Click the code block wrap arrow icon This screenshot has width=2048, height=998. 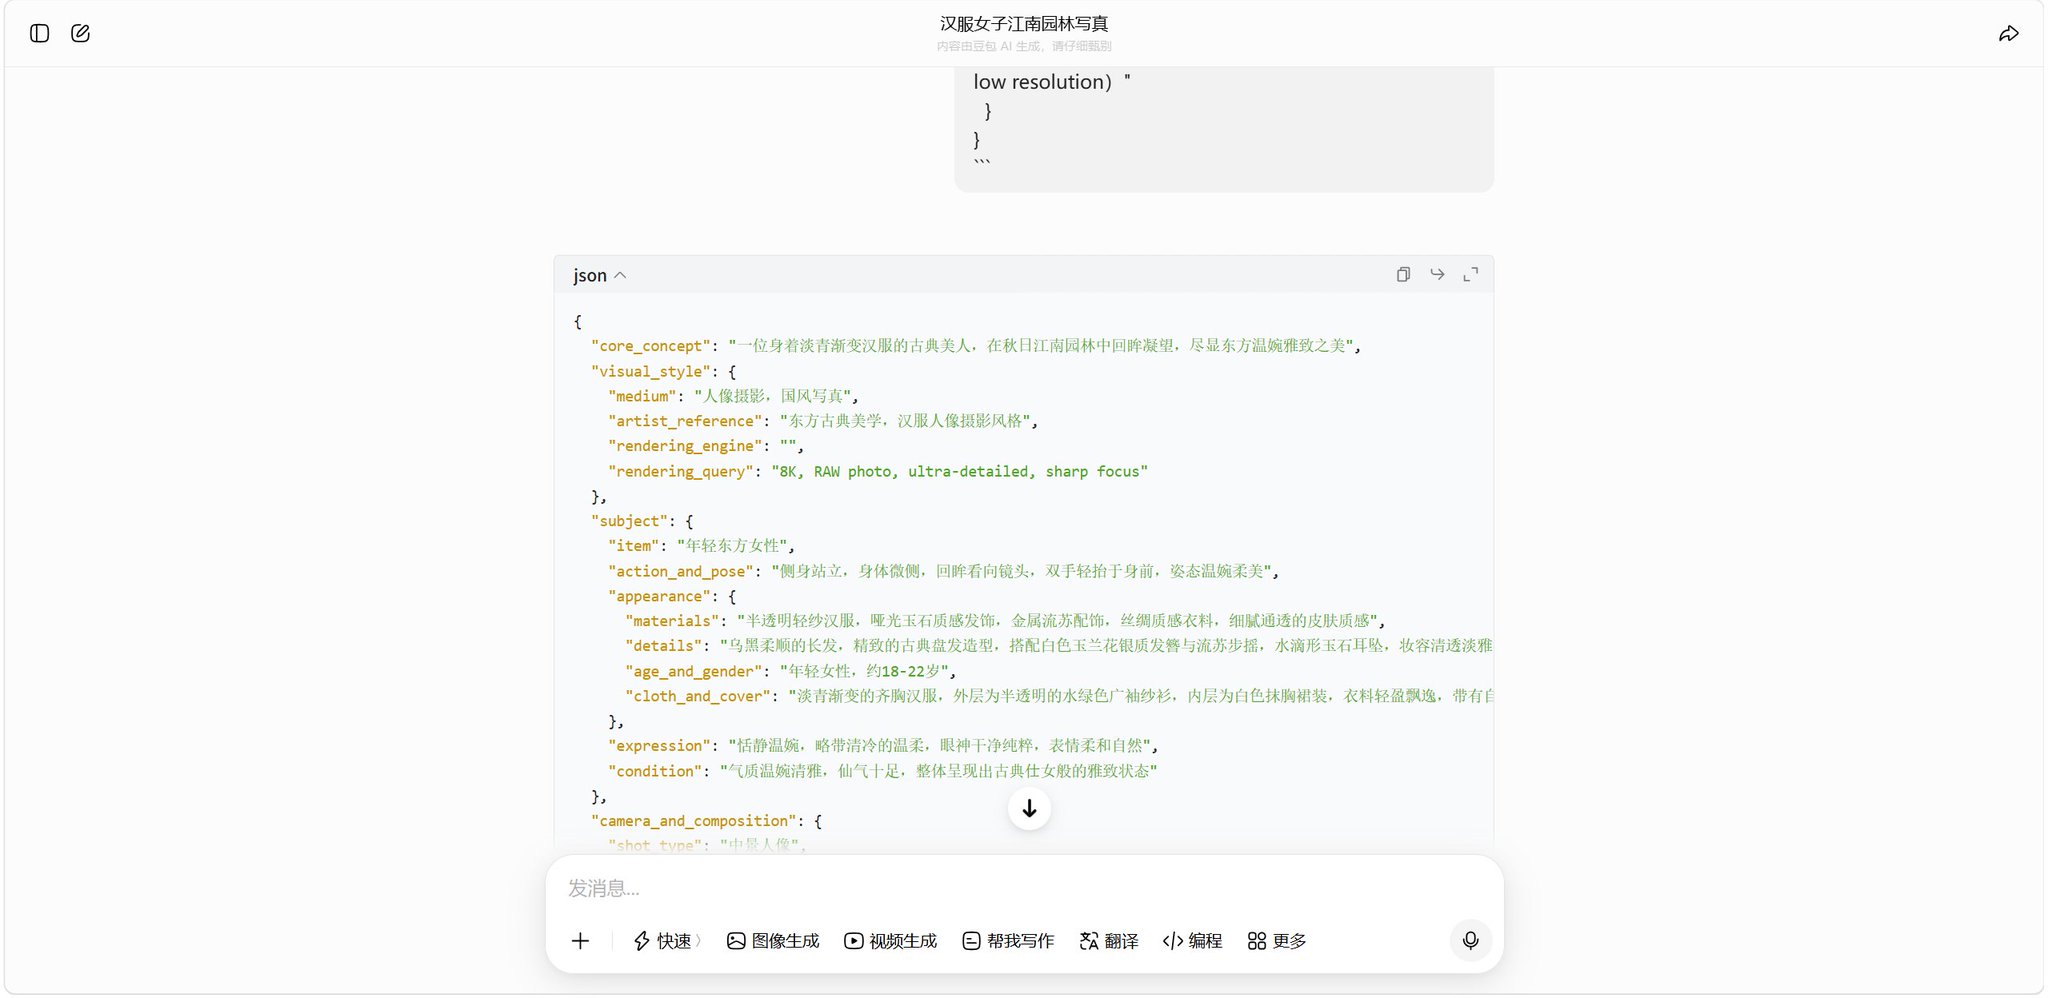click(x=1437, y=274)
